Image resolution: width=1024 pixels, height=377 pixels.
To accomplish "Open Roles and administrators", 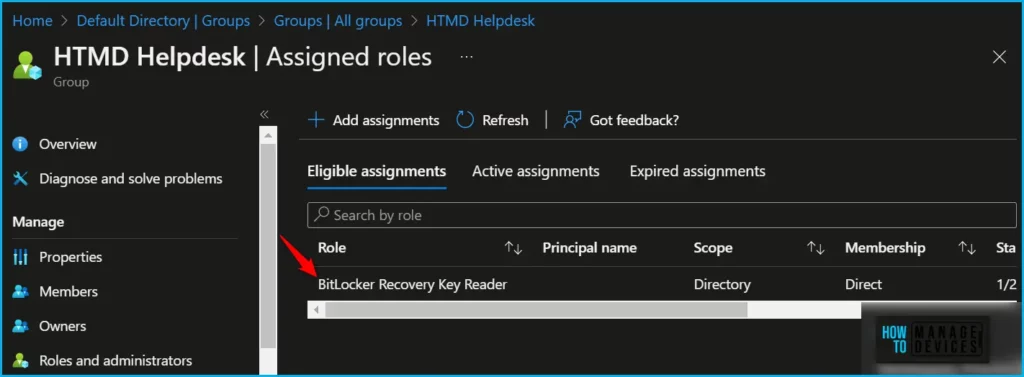I will point(116,361).
